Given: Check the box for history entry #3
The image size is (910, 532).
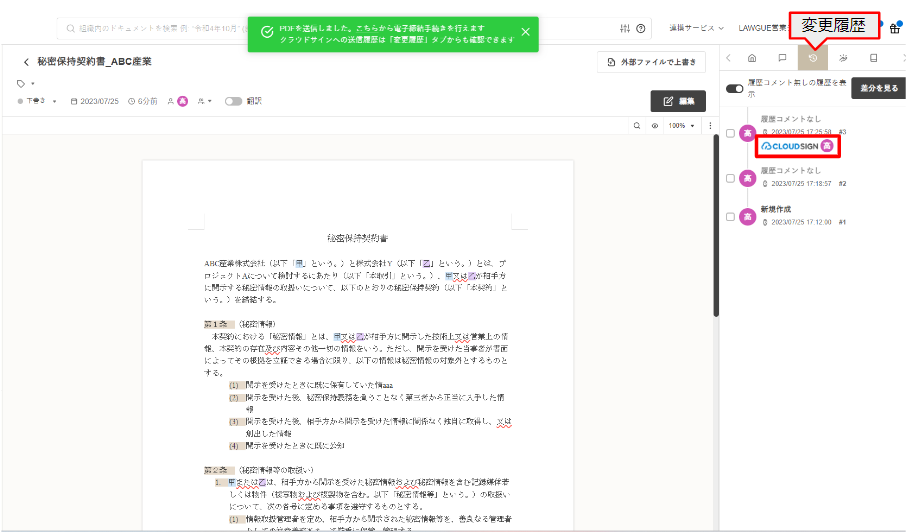Looking at the screenshot, I should click(730, 133).
